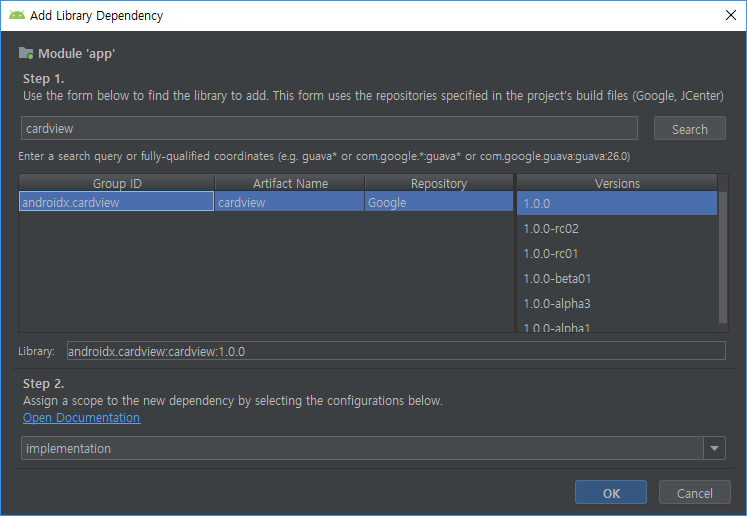Open the Open Documentation link

[81, 418]
